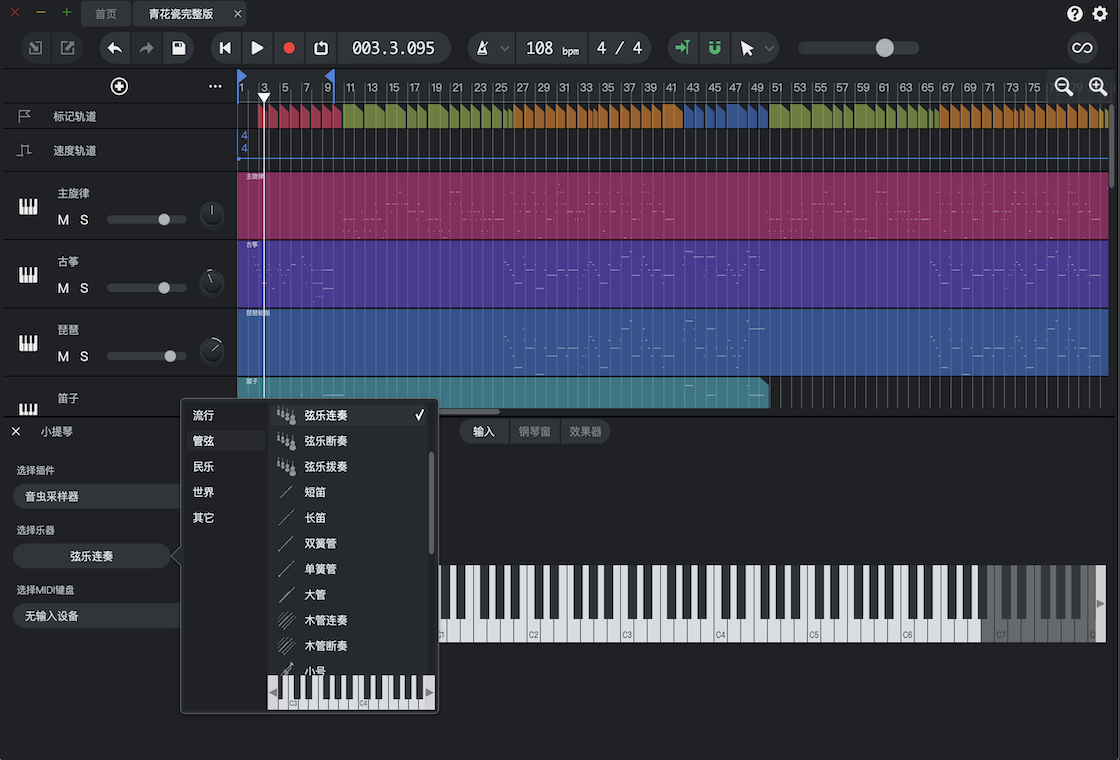Click the cycle/loop region icon next to record
Viewport: 1120px width, 760px height.
[321, 47]
